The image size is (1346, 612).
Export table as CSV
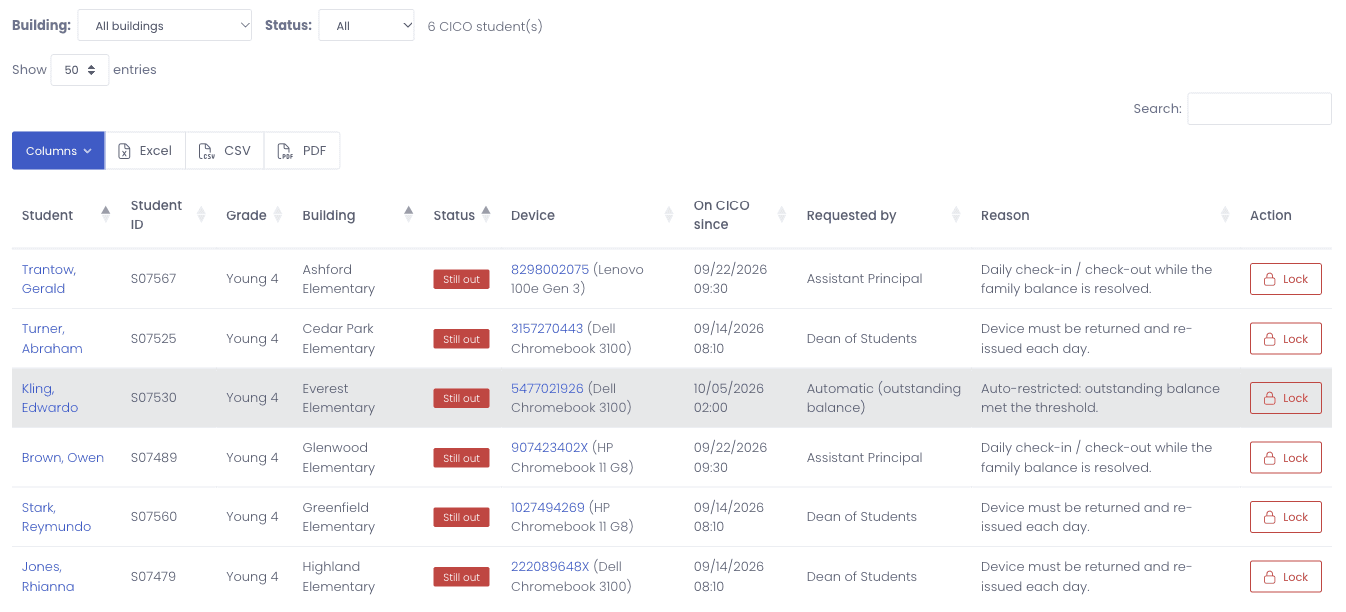[x=225, y=151]
